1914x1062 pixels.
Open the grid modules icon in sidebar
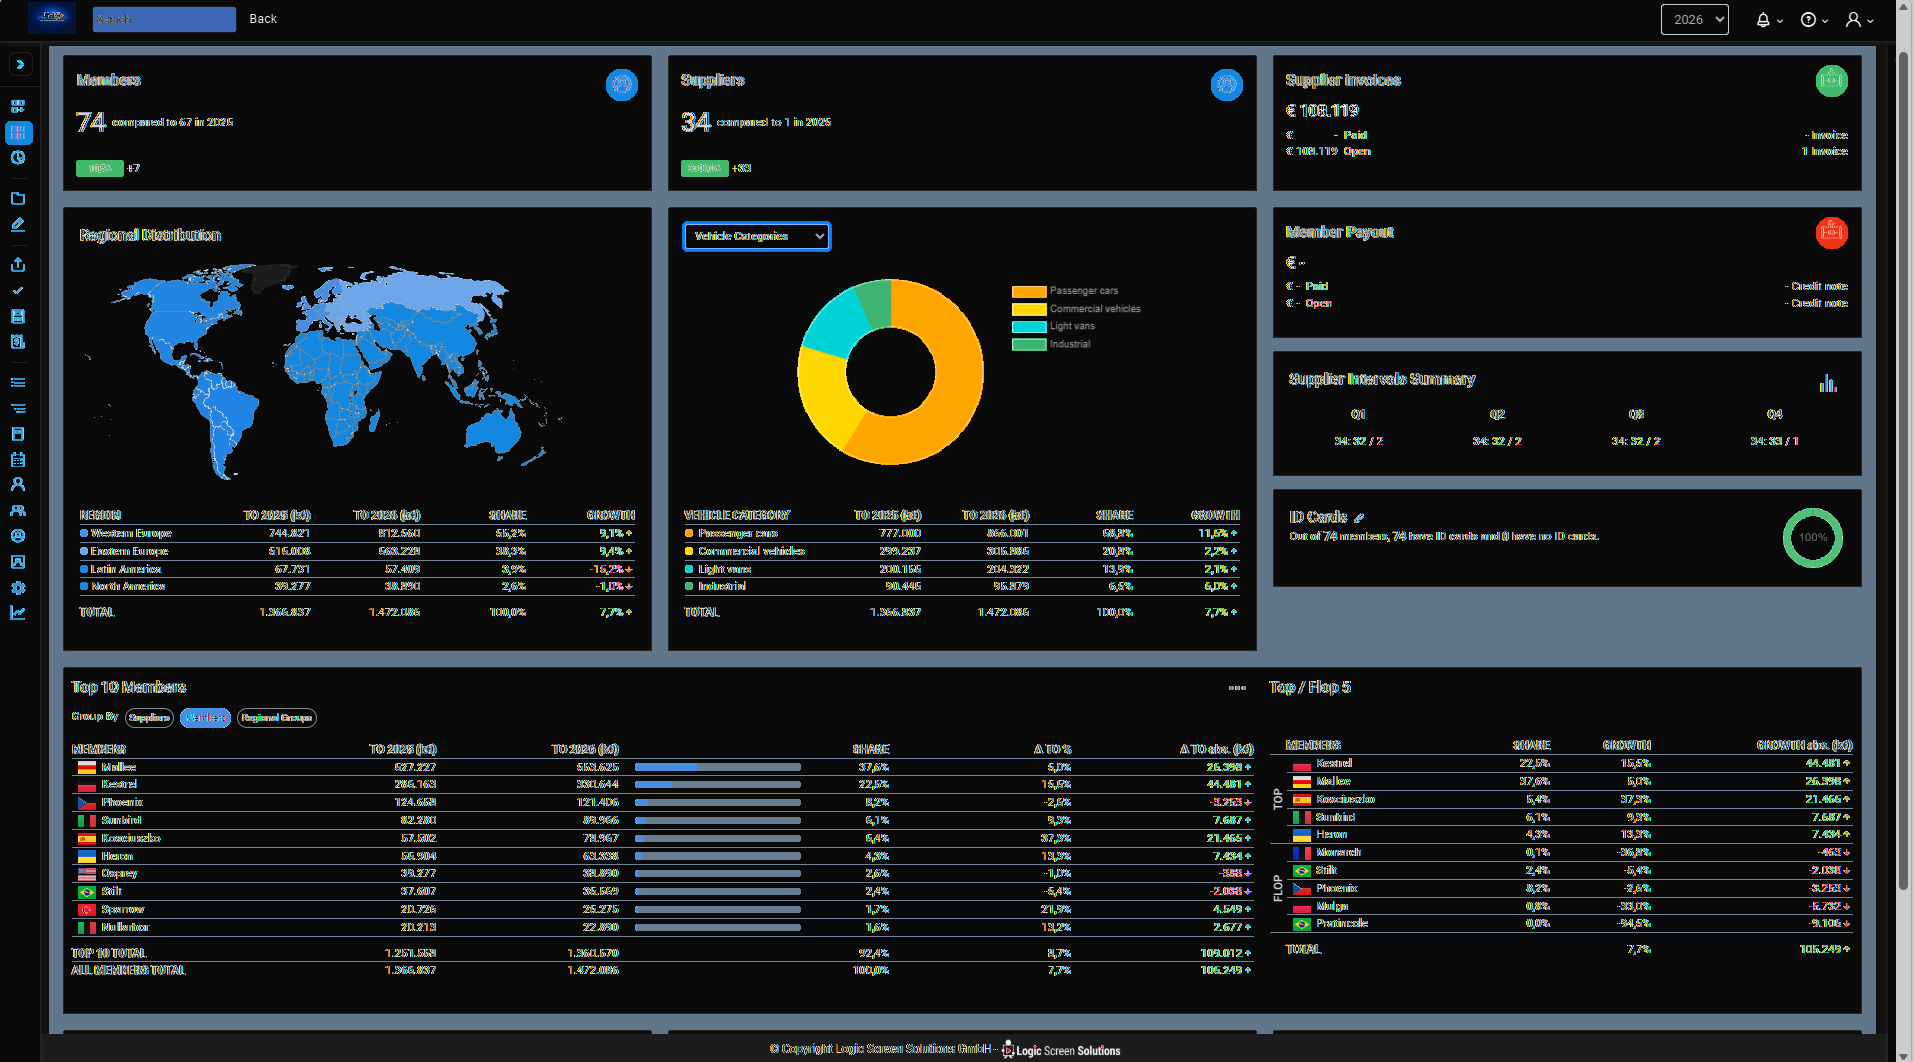(18, 106)
